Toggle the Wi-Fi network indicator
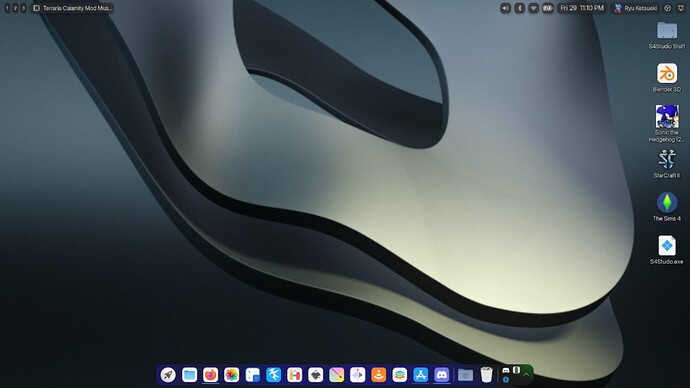690x388 pixels. 533,8
